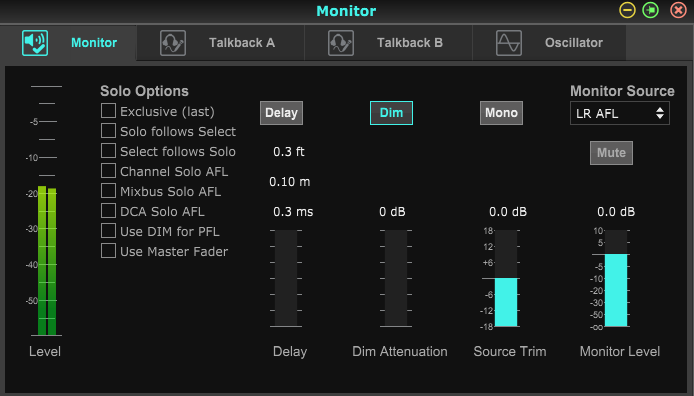694x396 pixels.
Task: Click the 0.10 m delay value
Action: tap(289, 182)
